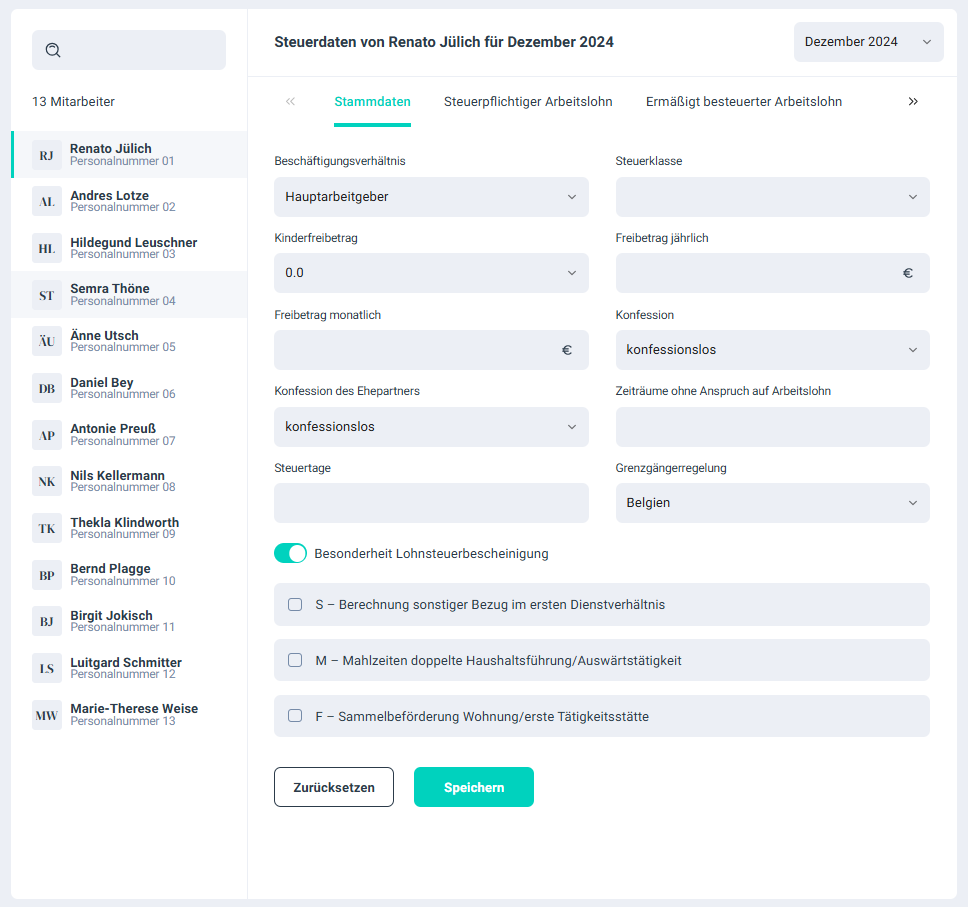Click the Euro icon in Freibetrag monatlich
The image size is (968, 907).
pyautogui.click(x=567, y=350)
